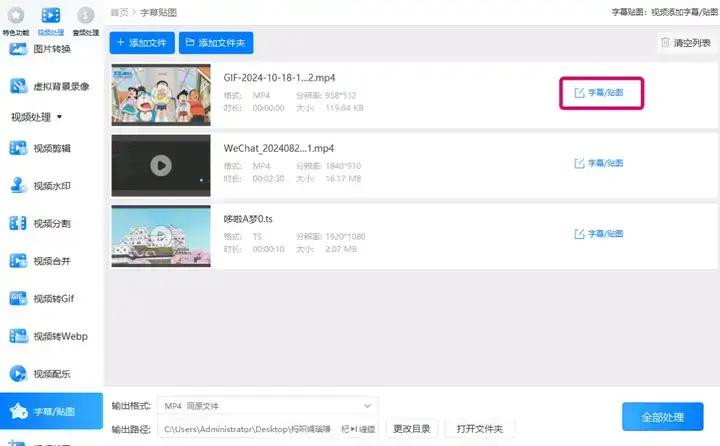Select the 视频分割 tool
Screen dimensions: 720x446
pyautogui.click(x=50, y=223)
